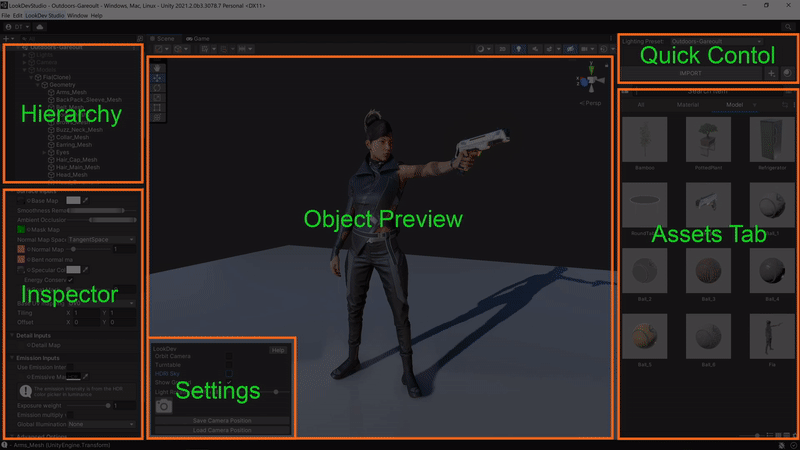Adjust the Exposure weight slider
The width and height of the screenshot is (800, 450).
pos(90,406)
